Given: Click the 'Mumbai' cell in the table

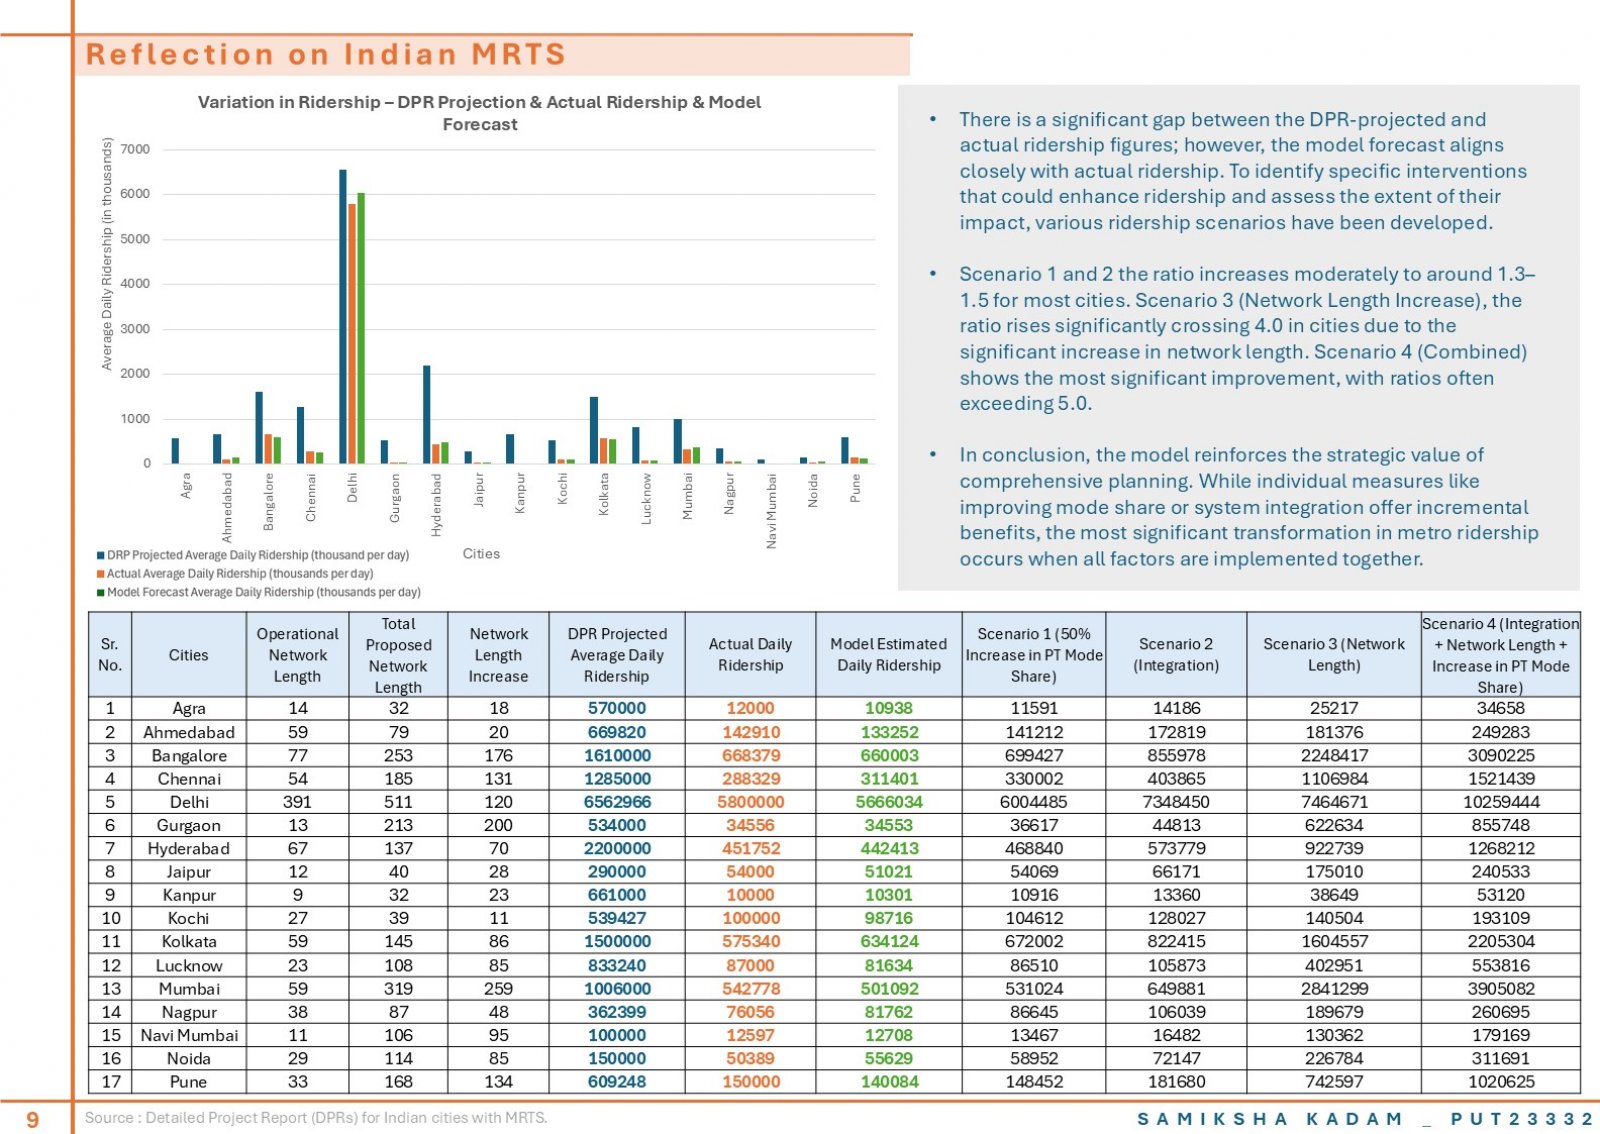Looking at the screenshot, I should tap(189, 988).
